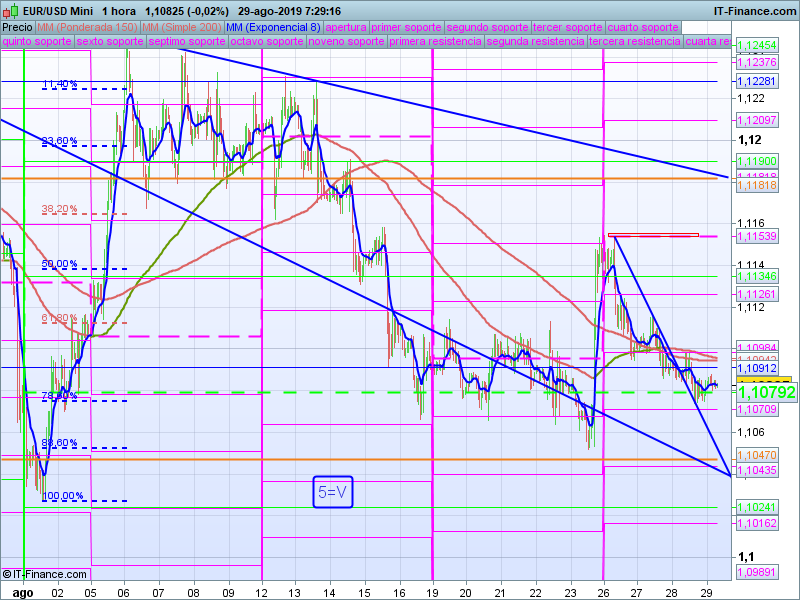The width and height of the screenshot is (800, 600).
Task: Toggle the 'MM (Simple 200)' indicator label
Action: coord(181,27)
